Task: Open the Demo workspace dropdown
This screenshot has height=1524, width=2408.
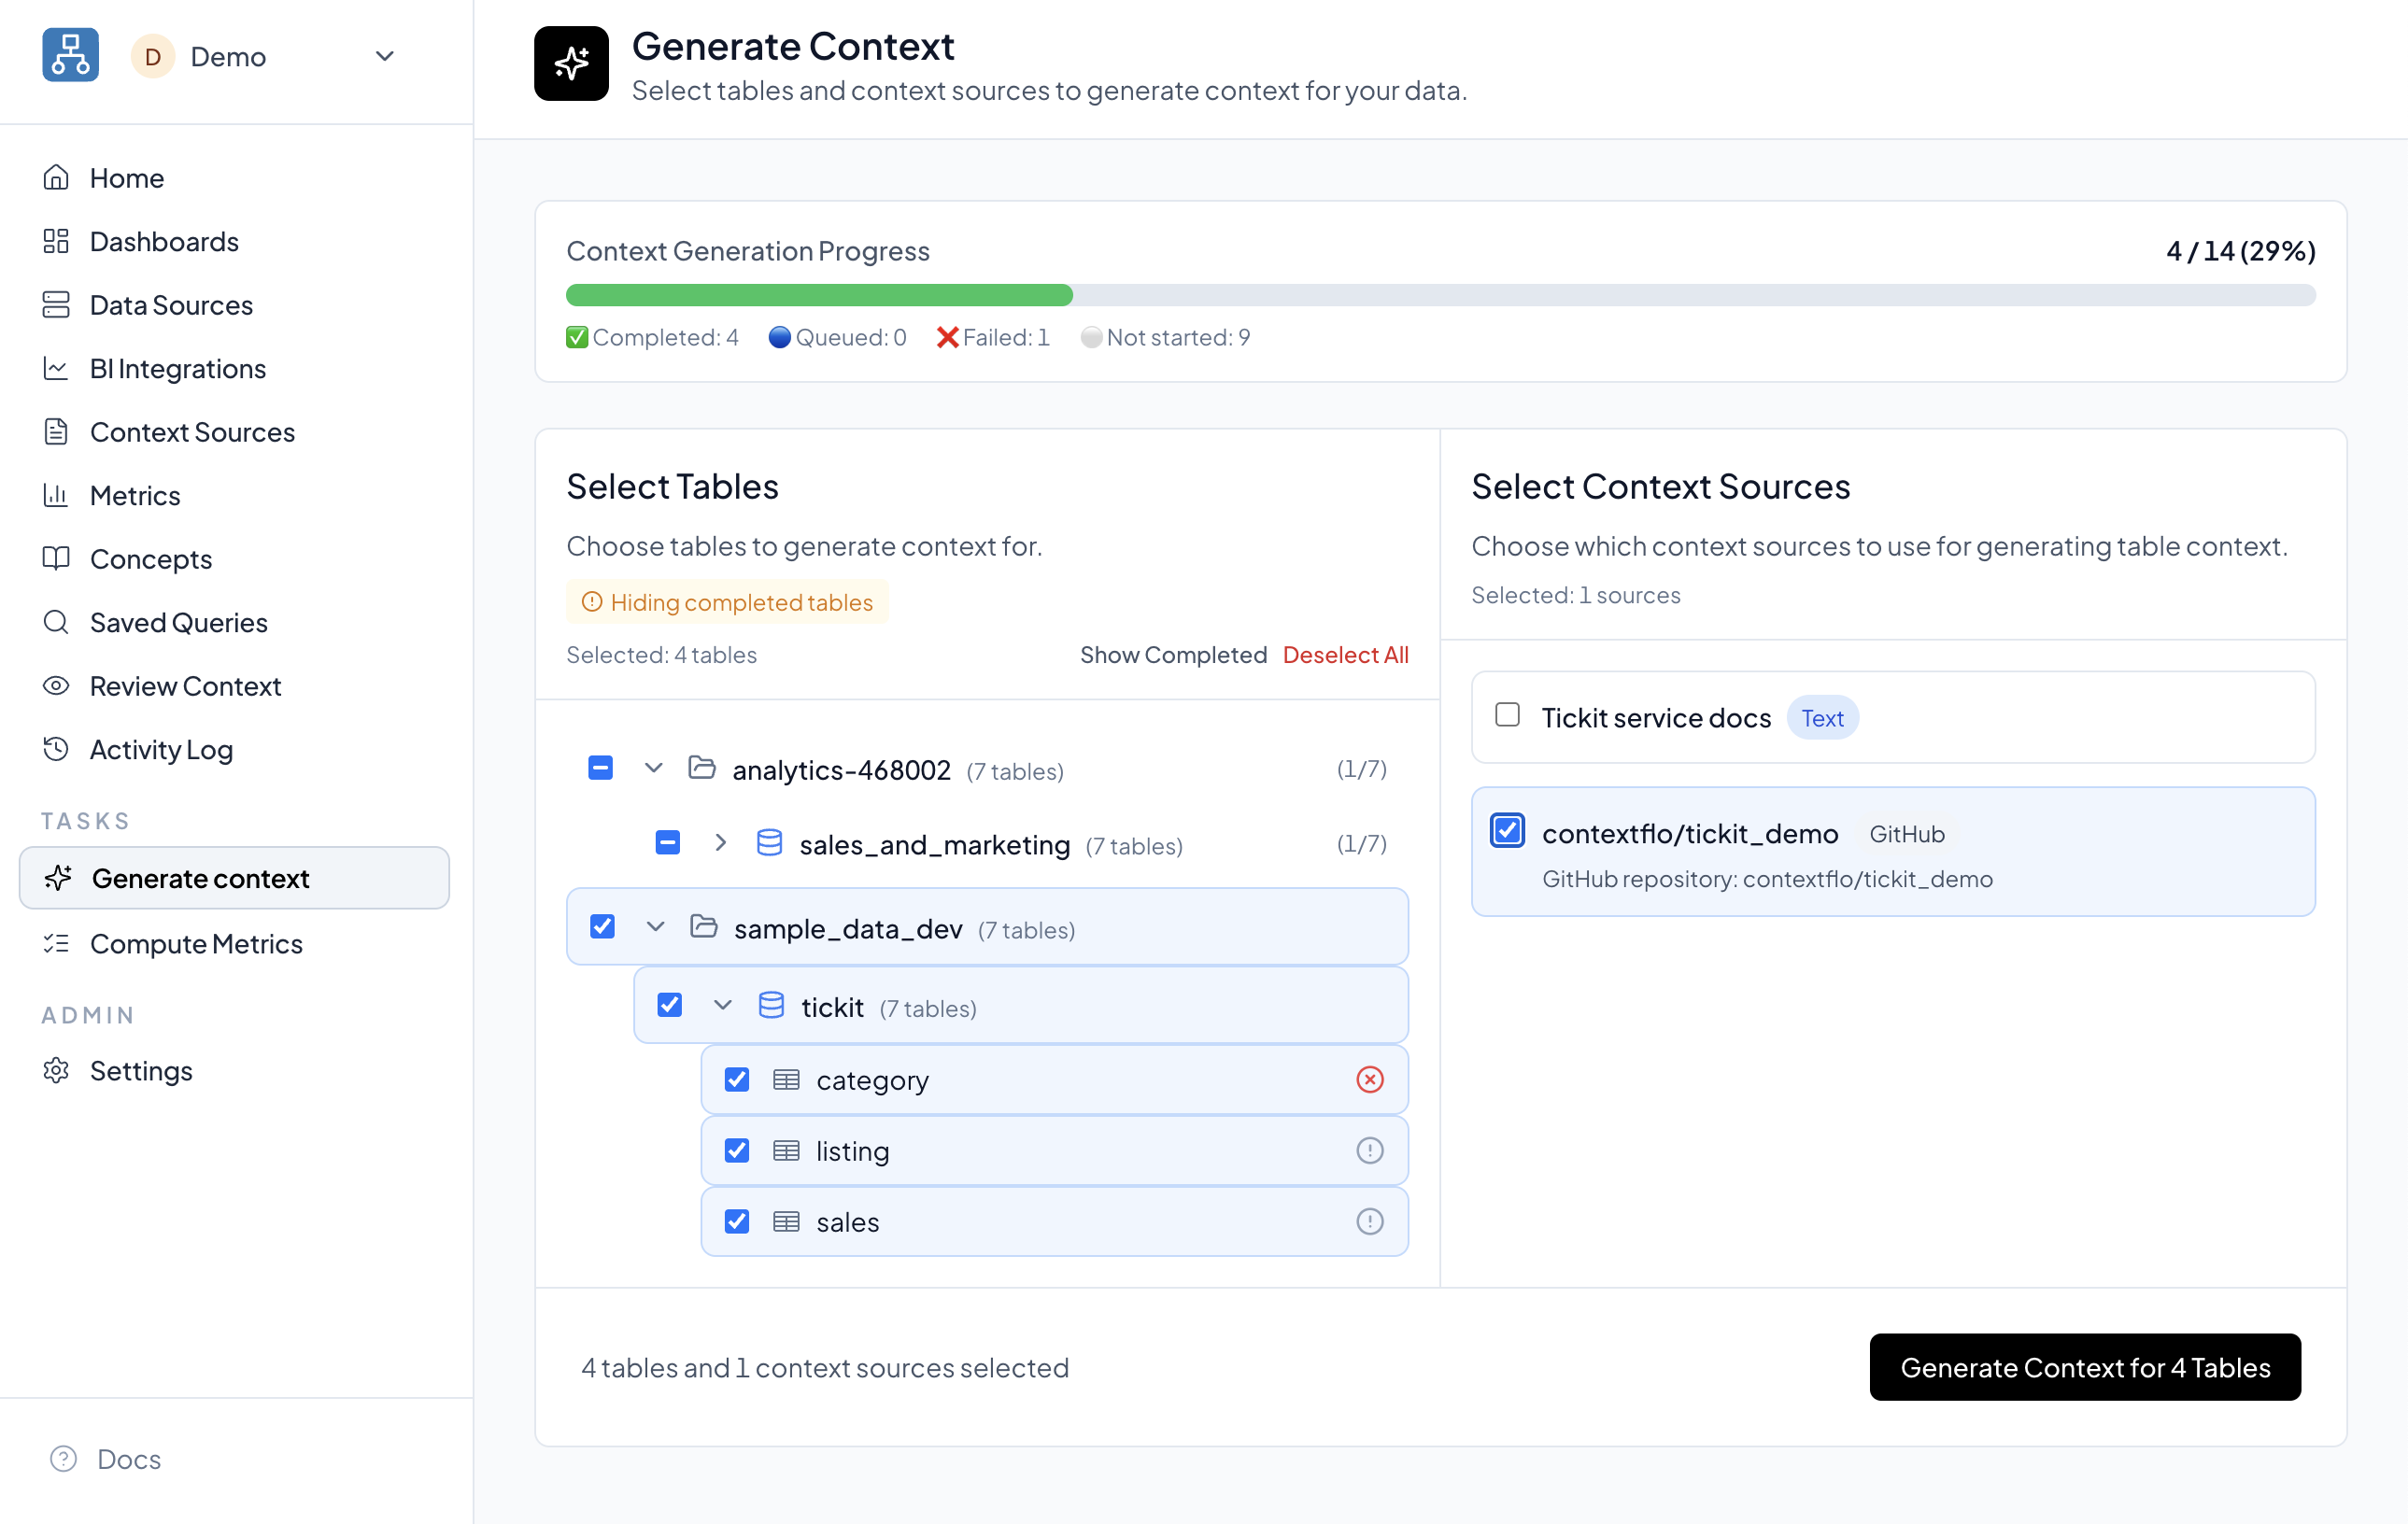Action: tap(384, 56)
